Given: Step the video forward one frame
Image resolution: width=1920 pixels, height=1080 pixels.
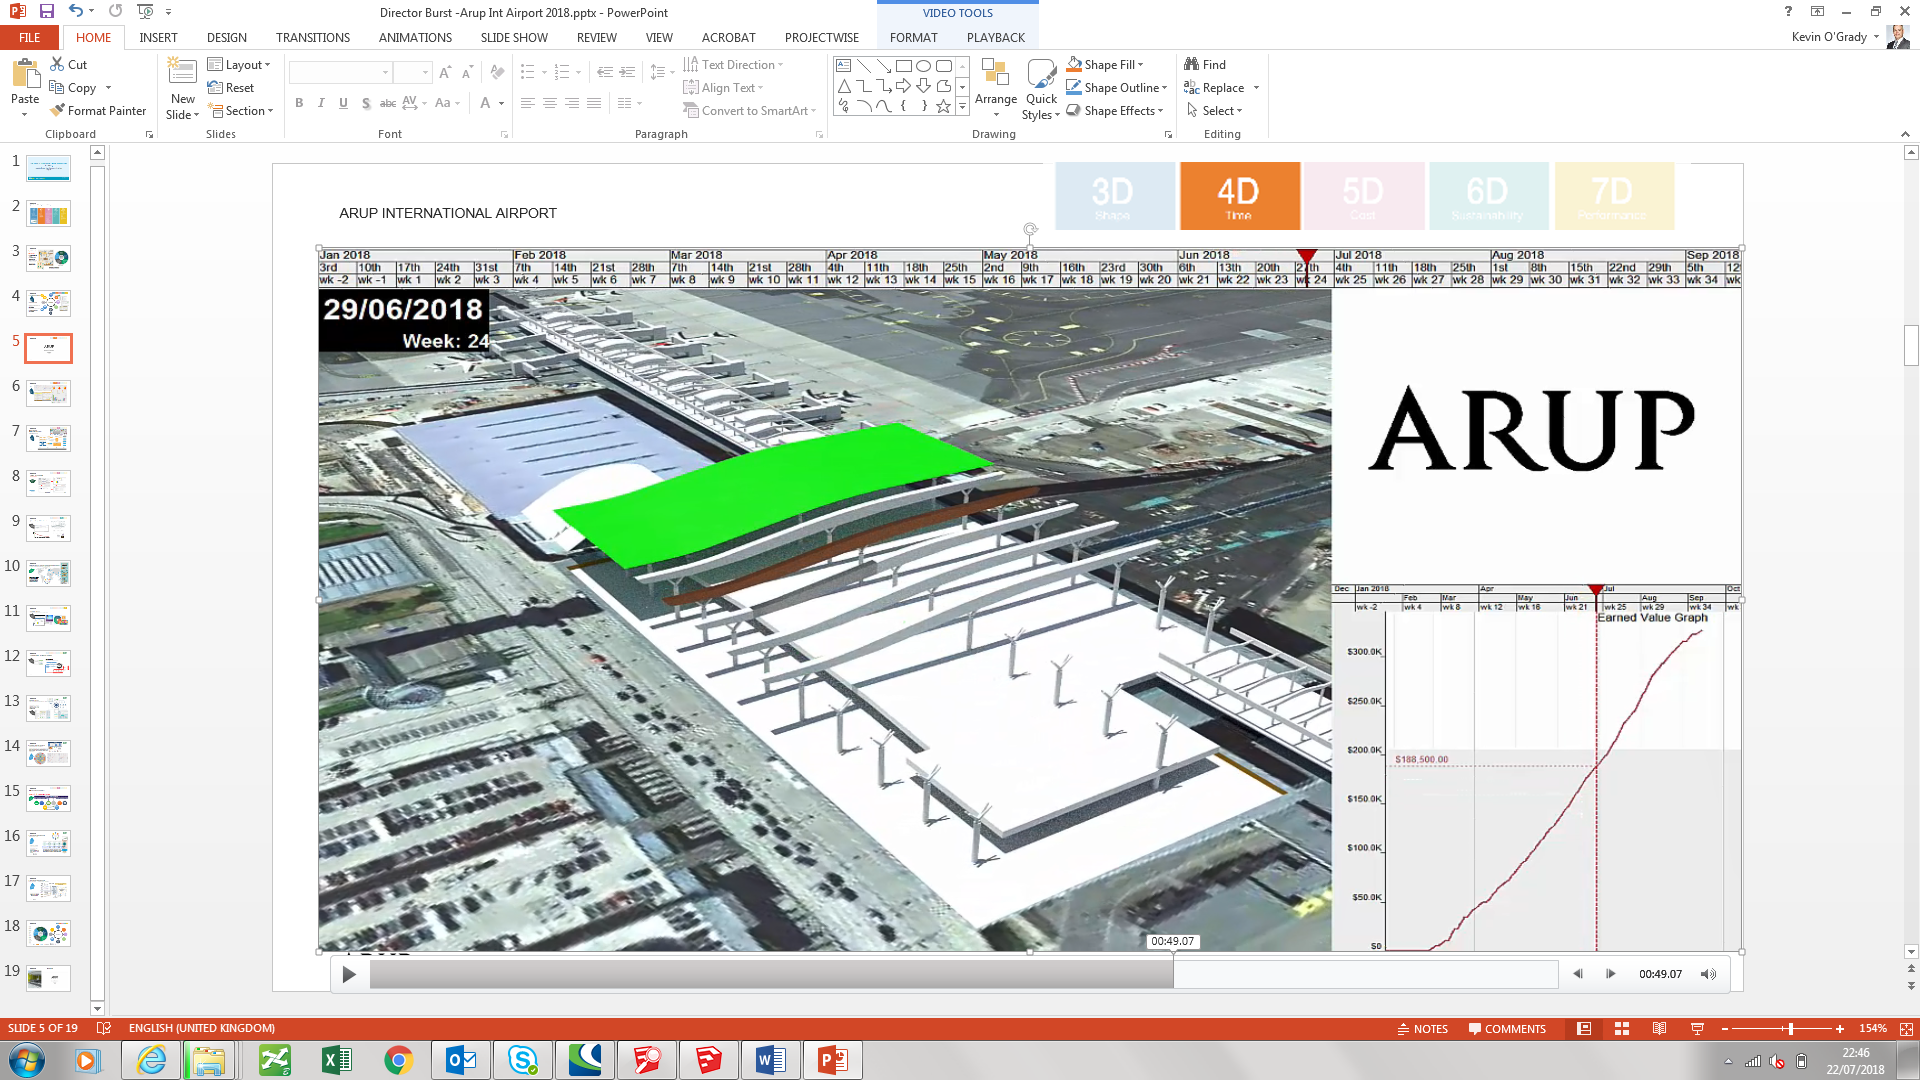Looking at the screenshot, I should tap(1610, 974).
